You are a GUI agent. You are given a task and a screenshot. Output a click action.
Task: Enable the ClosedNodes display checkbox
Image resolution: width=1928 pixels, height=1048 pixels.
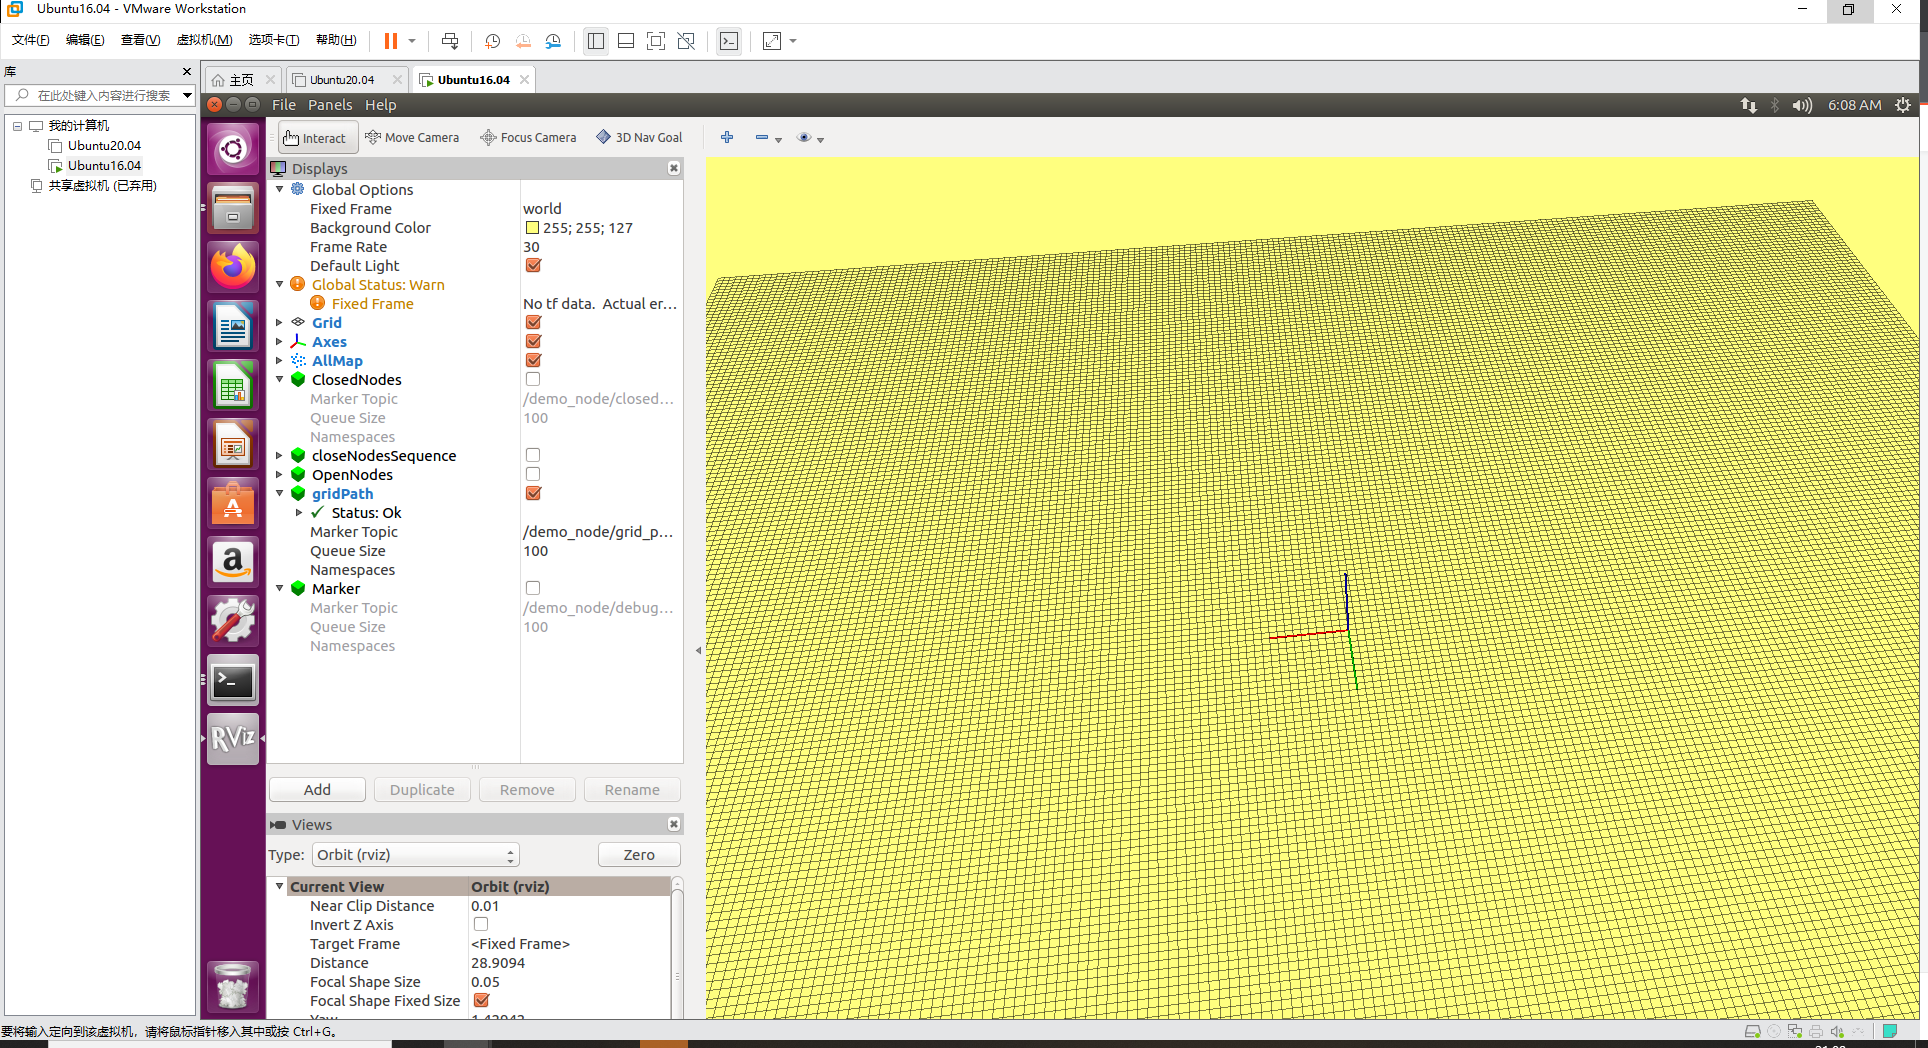tap(533, 379)
